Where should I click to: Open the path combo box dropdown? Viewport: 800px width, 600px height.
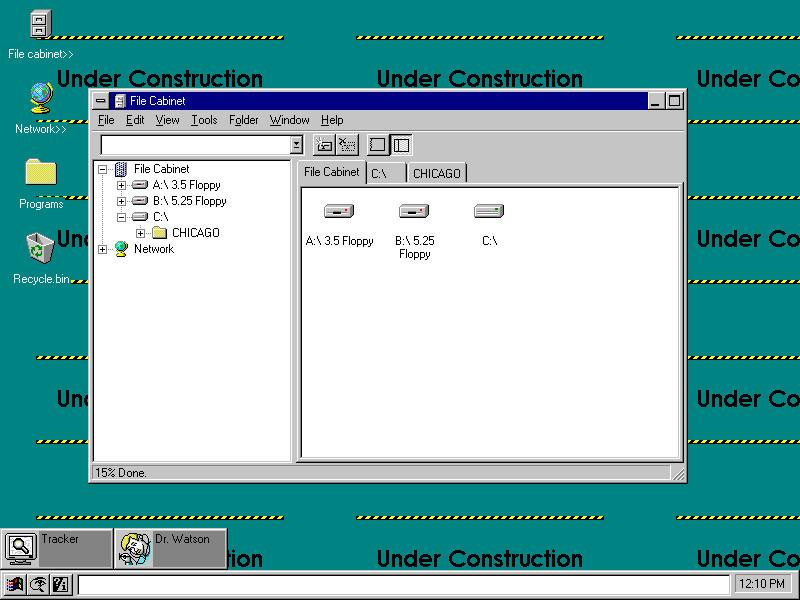295,144
